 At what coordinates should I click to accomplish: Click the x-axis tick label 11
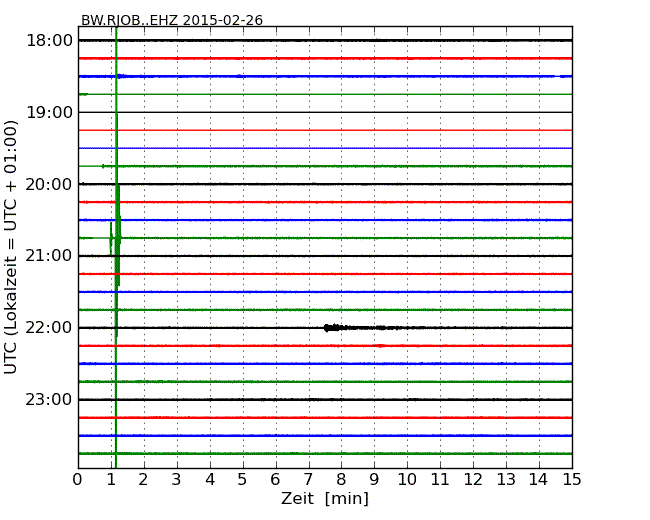(440, 480)
